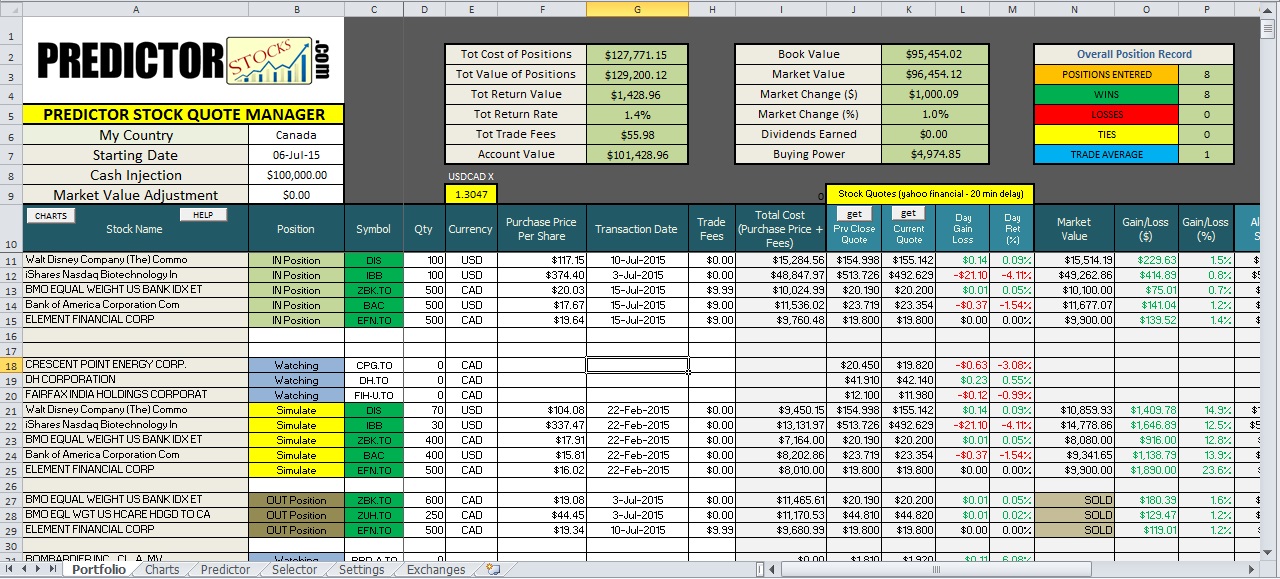Click the Overall Position Record heading
The height and width of the screenshot is (579, 1280).
coord(1134,55)
